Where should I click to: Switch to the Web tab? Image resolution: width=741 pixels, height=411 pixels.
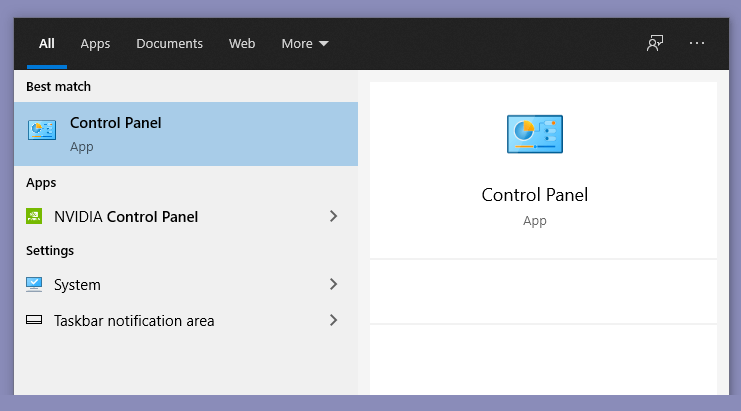tap(242, 43)
